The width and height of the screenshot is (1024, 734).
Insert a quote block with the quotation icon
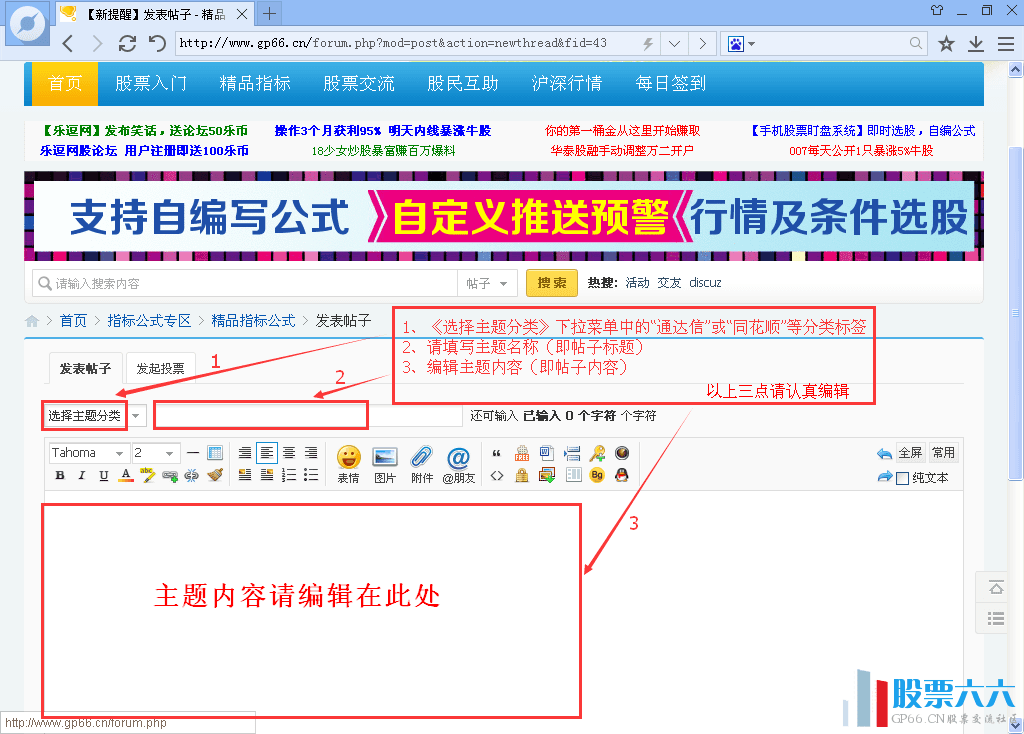[496, 453]
